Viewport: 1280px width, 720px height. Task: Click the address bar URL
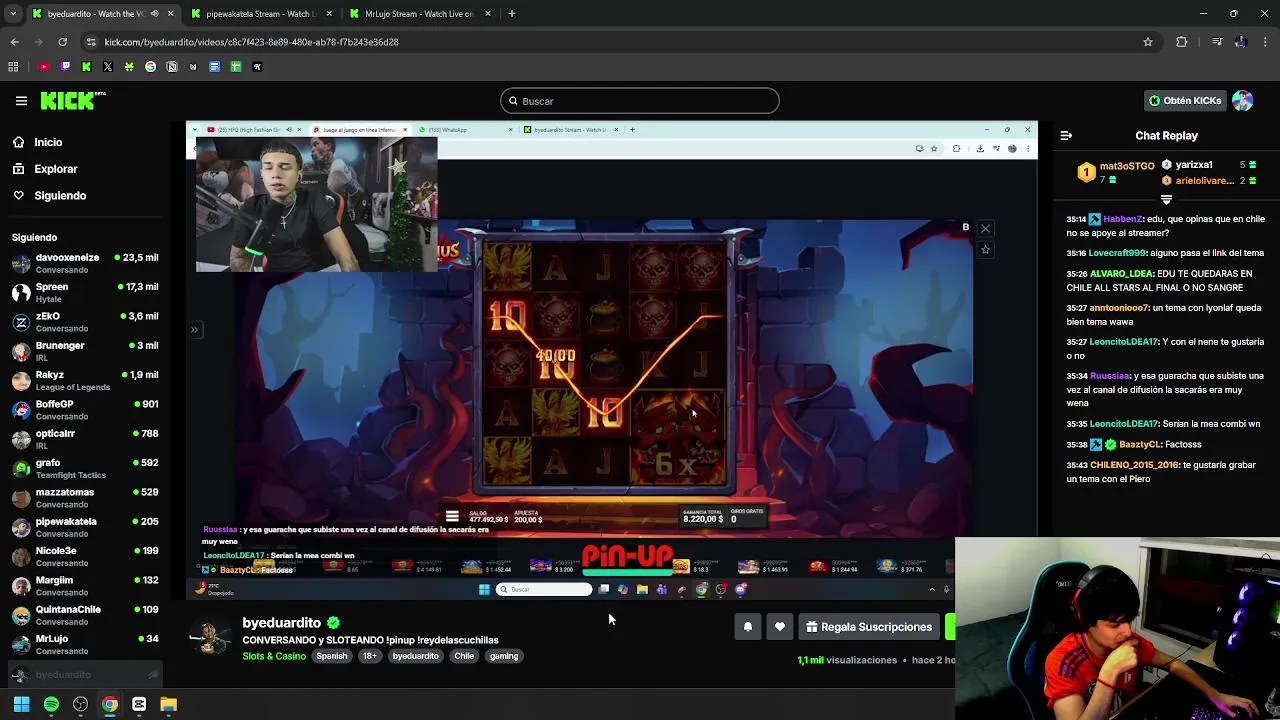click(x=251, y=42)
